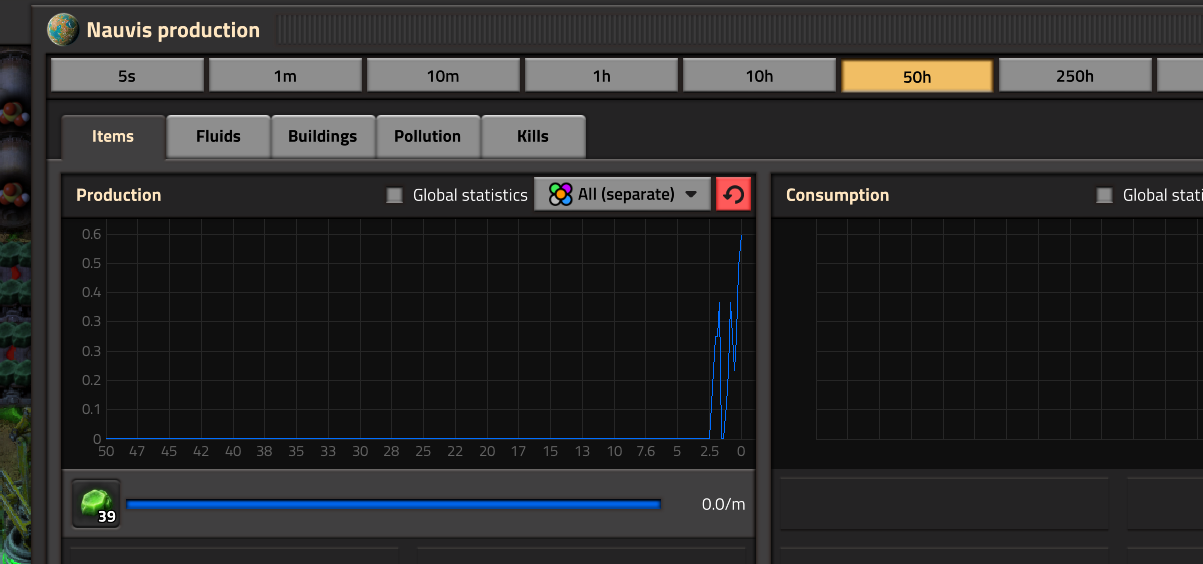Click the colored circles filter icon
This screenshot has width=1203, height=564.
561,194
